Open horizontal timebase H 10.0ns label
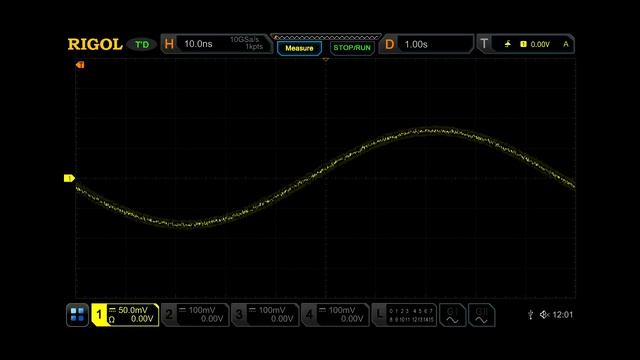The height and width of the screenshot is (360, 640). pyautogui.click(x=216, y=44)
